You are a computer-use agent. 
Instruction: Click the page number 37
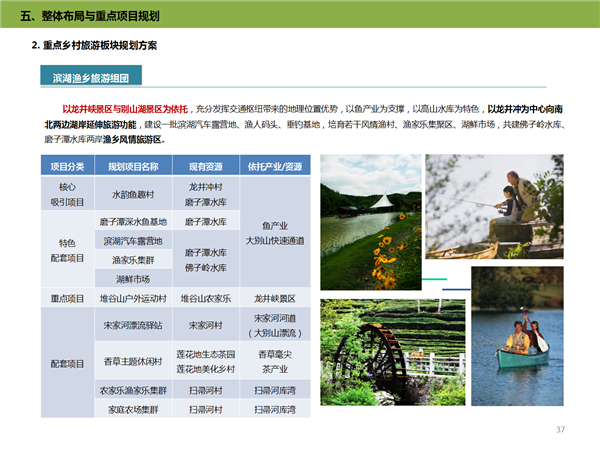[x=560, y=429]
